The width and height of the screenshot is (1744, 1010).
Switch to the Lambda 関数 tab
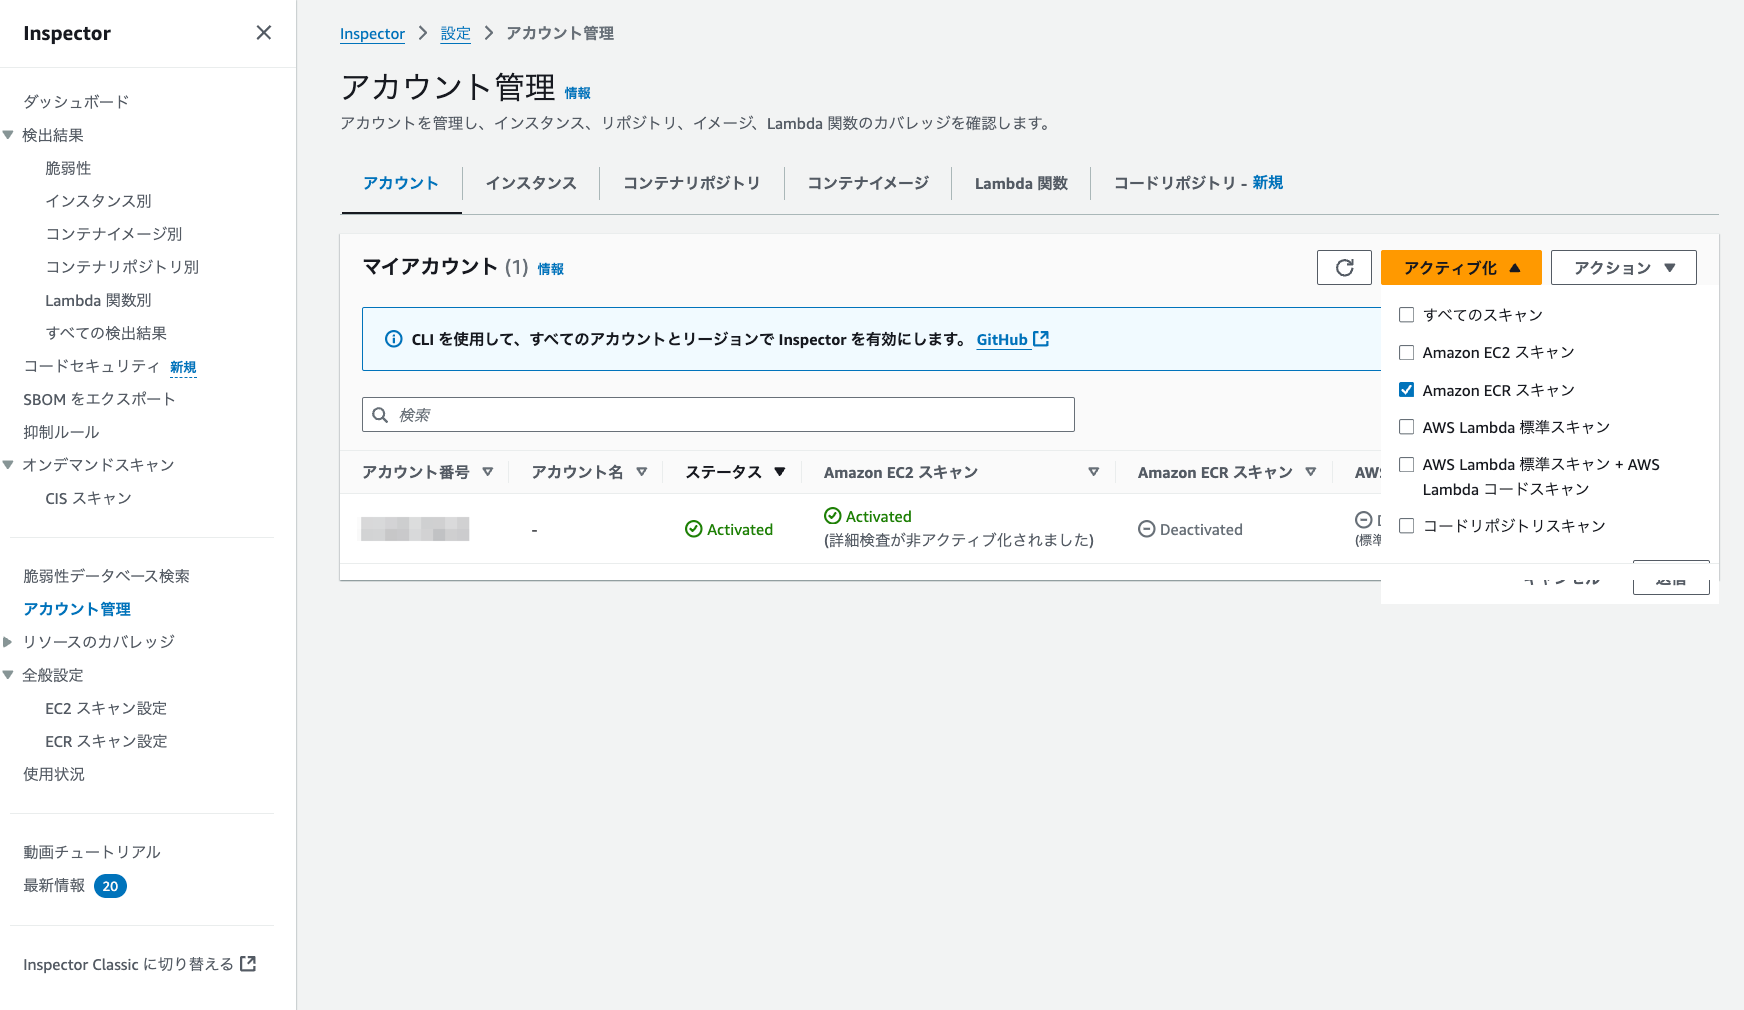1021,183
